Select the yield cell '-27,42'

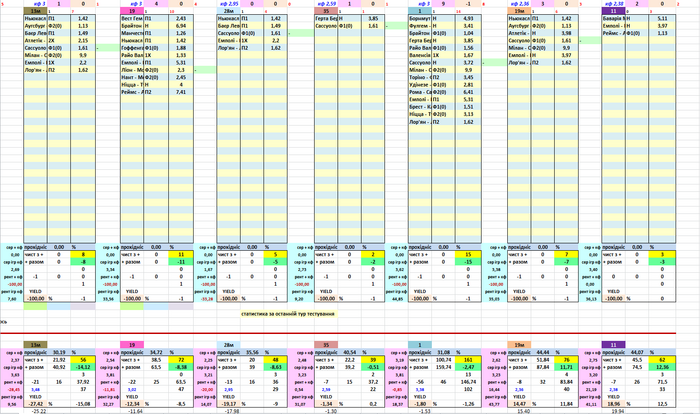(35, 404)
